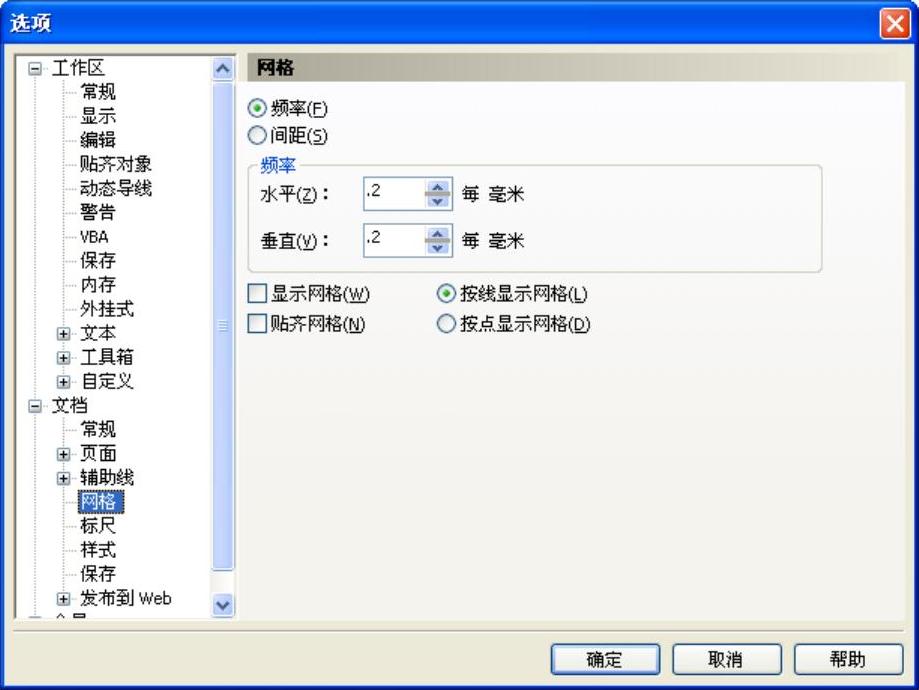Select 内存 in the tree
919x690 pixels.
[x=98, y=284]
